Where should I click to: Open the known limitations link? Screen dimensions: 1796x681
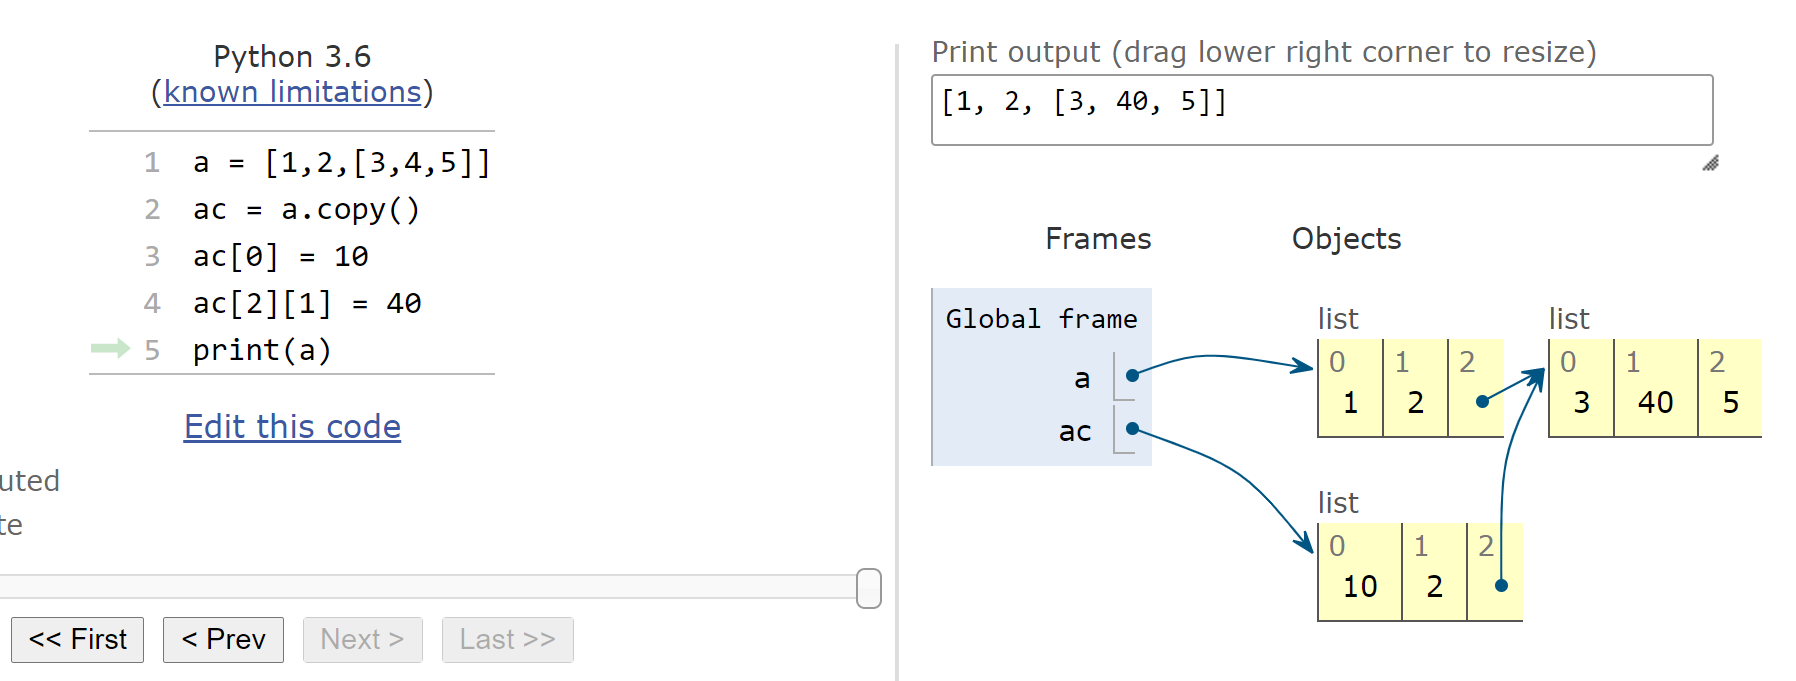coord(292,92)
